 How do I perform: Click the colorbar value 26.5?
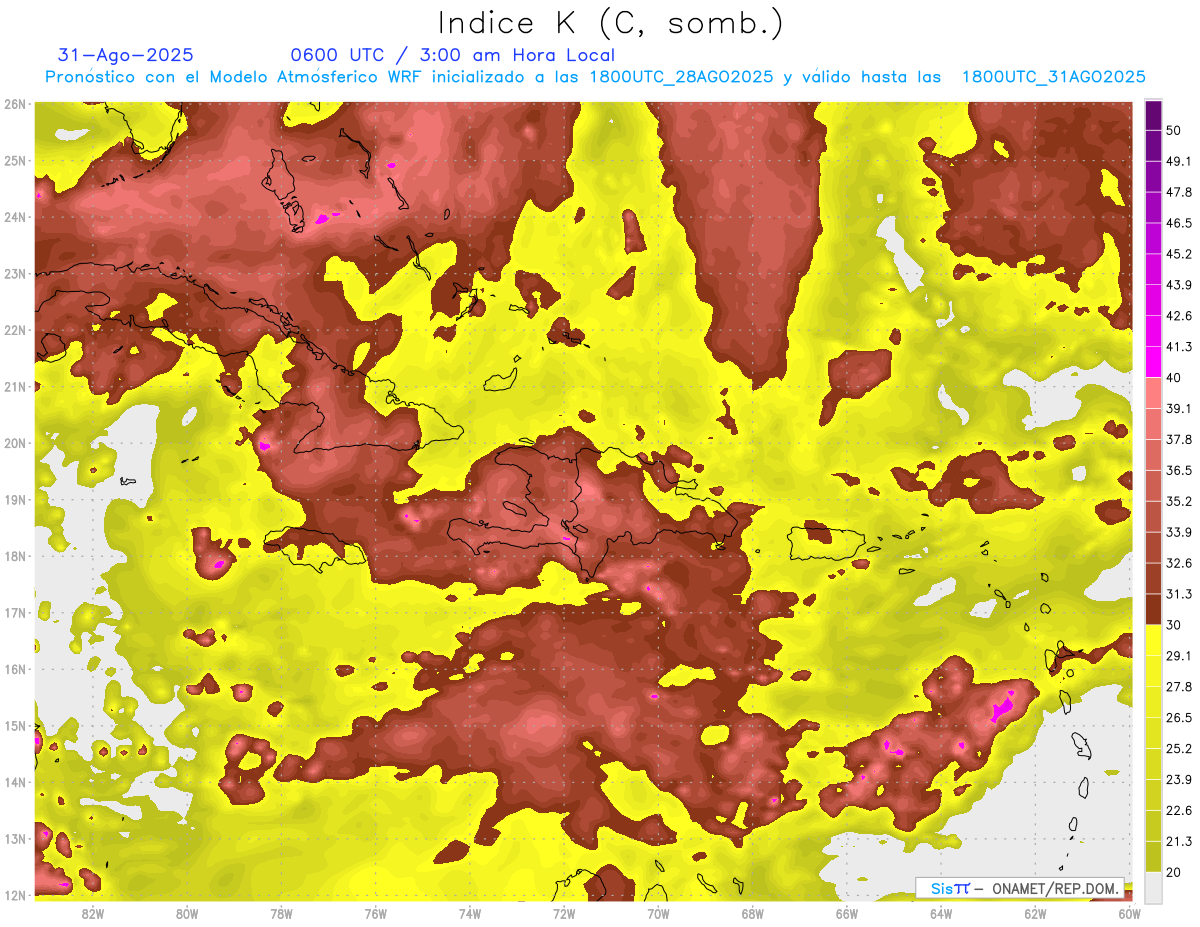[x=1179, y=718]
